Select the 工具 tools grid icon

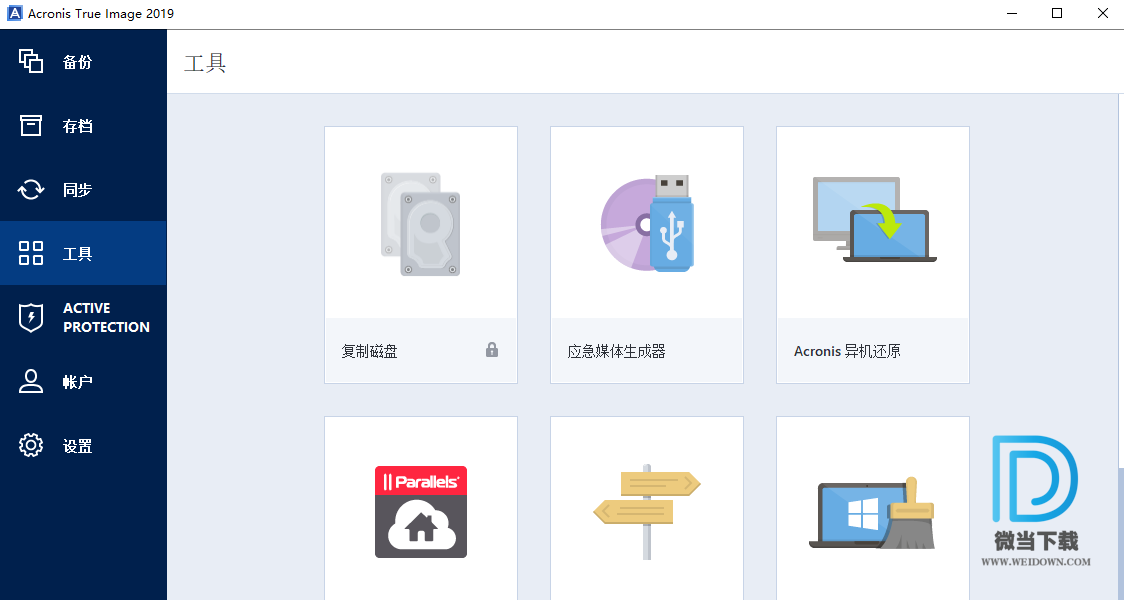click(31, 253)
